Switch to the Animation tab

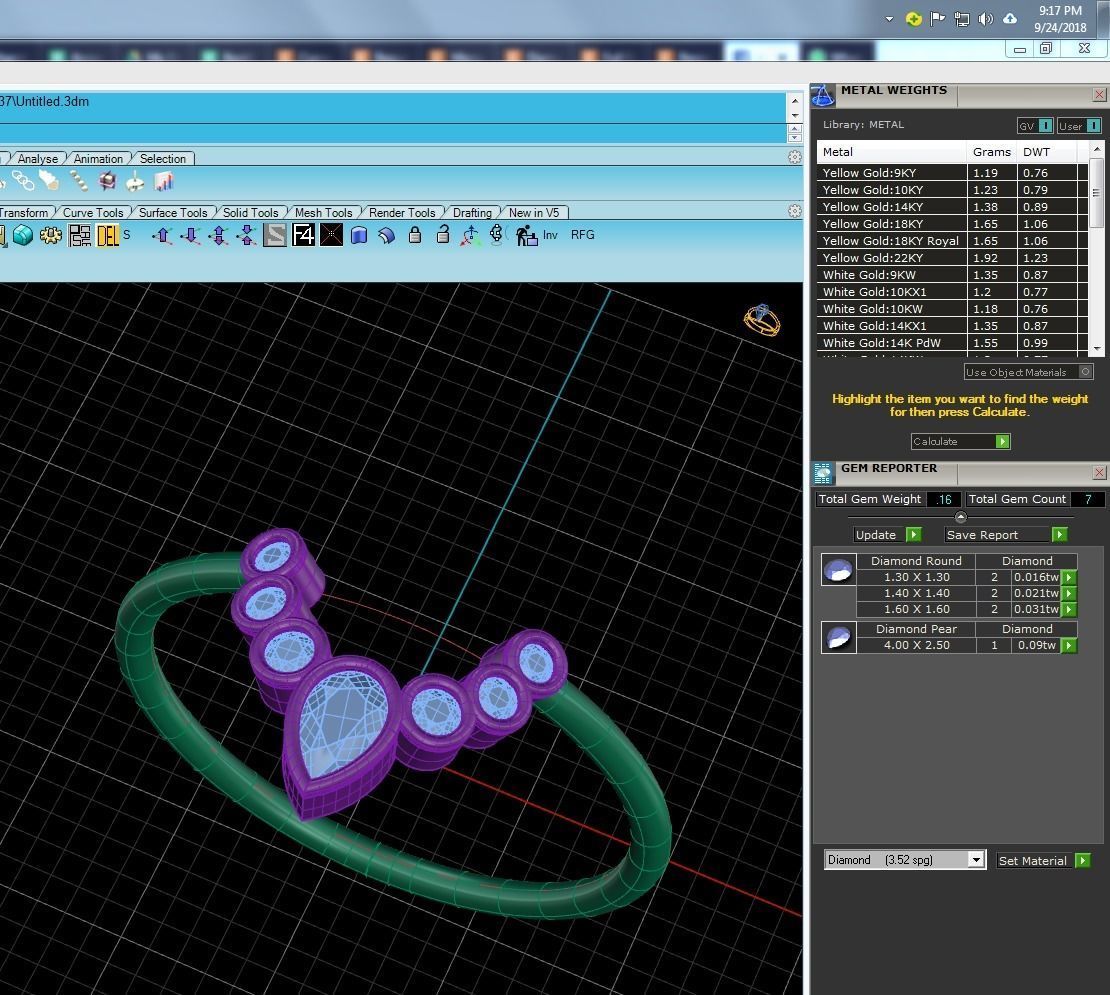point(98,159)
